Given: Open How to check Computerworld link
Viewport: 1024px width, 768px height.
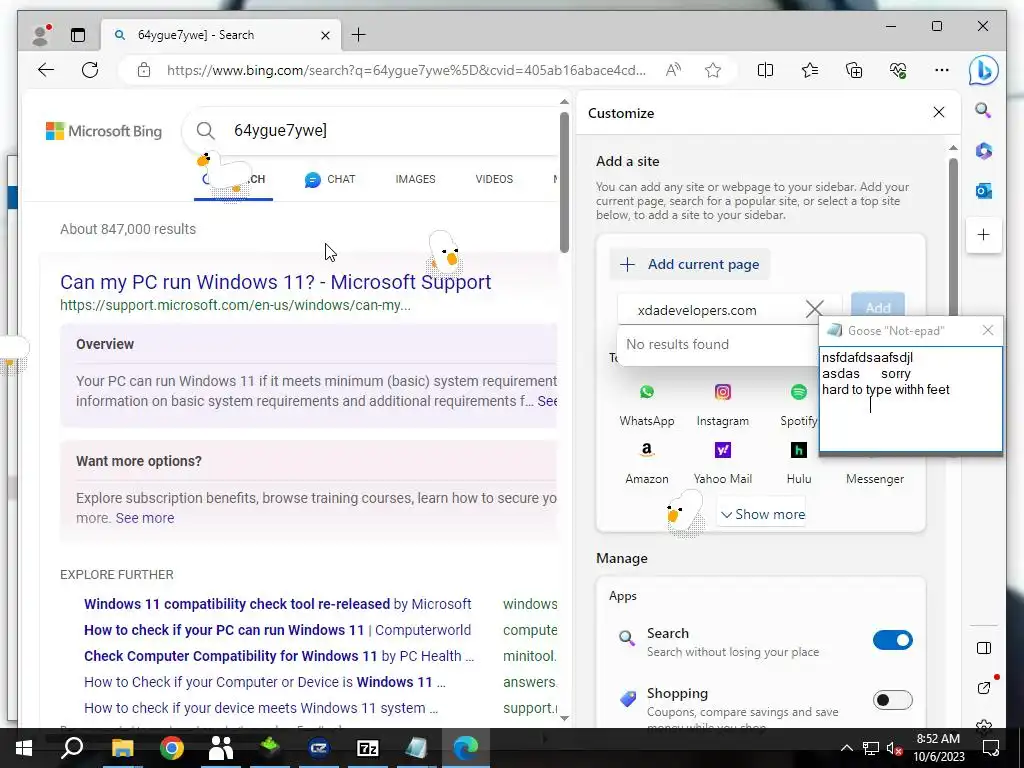Looking at the screenshot, I should click(278, 630).
